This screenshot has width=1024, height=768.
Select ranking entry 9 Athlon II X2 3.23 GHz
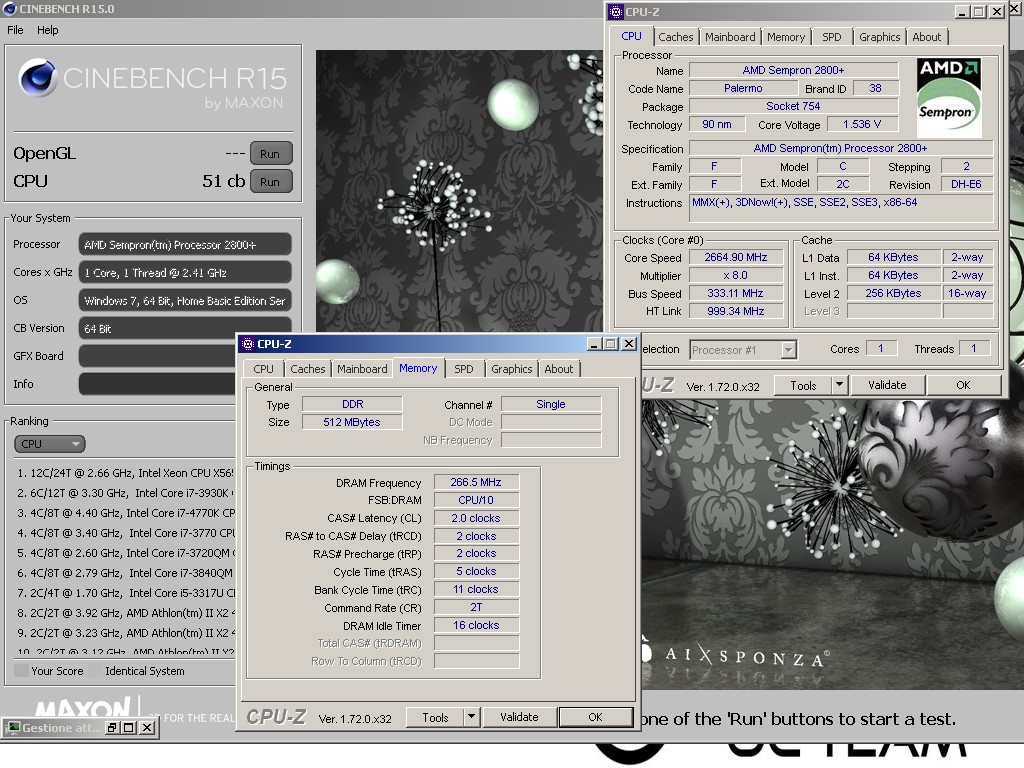coord(124,633)
